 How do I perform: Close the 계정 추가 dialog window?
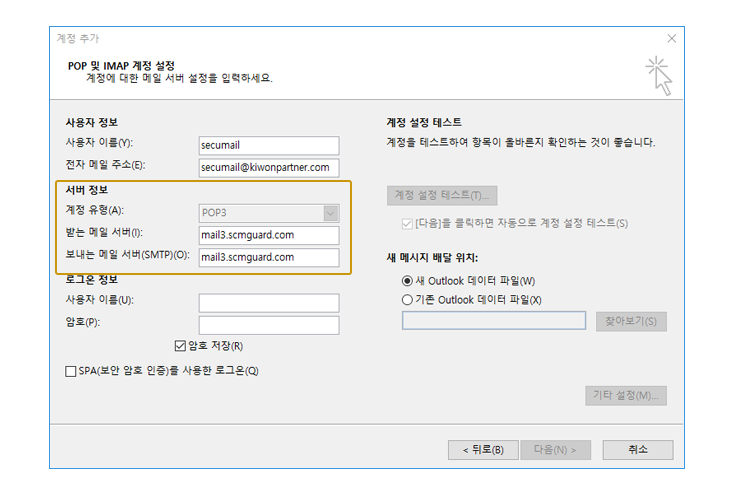click(671, 38)
